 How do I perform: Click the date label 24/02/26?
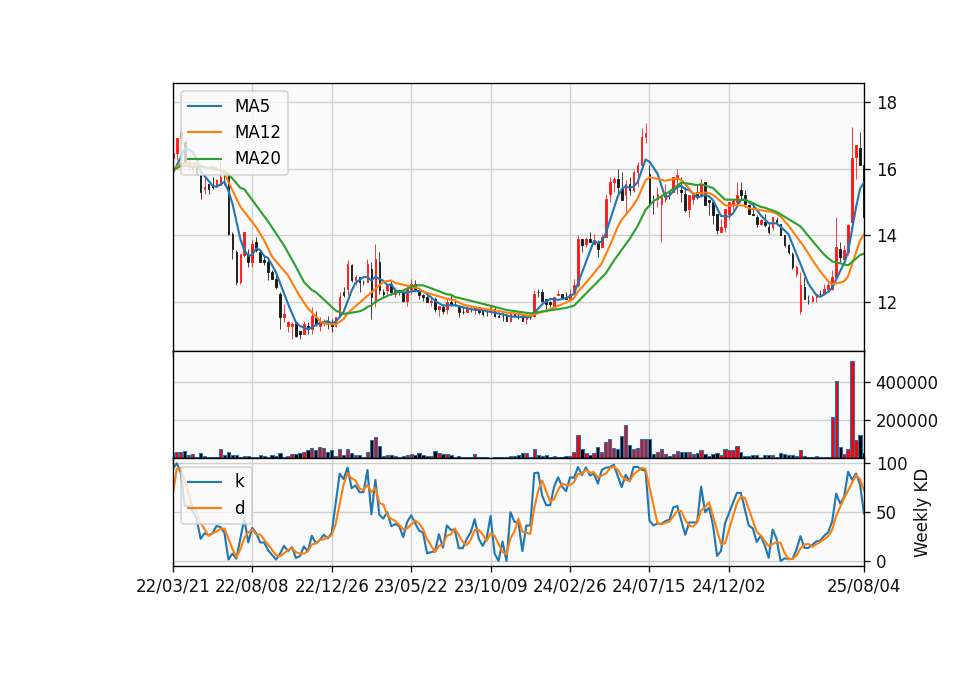point(570,586)
